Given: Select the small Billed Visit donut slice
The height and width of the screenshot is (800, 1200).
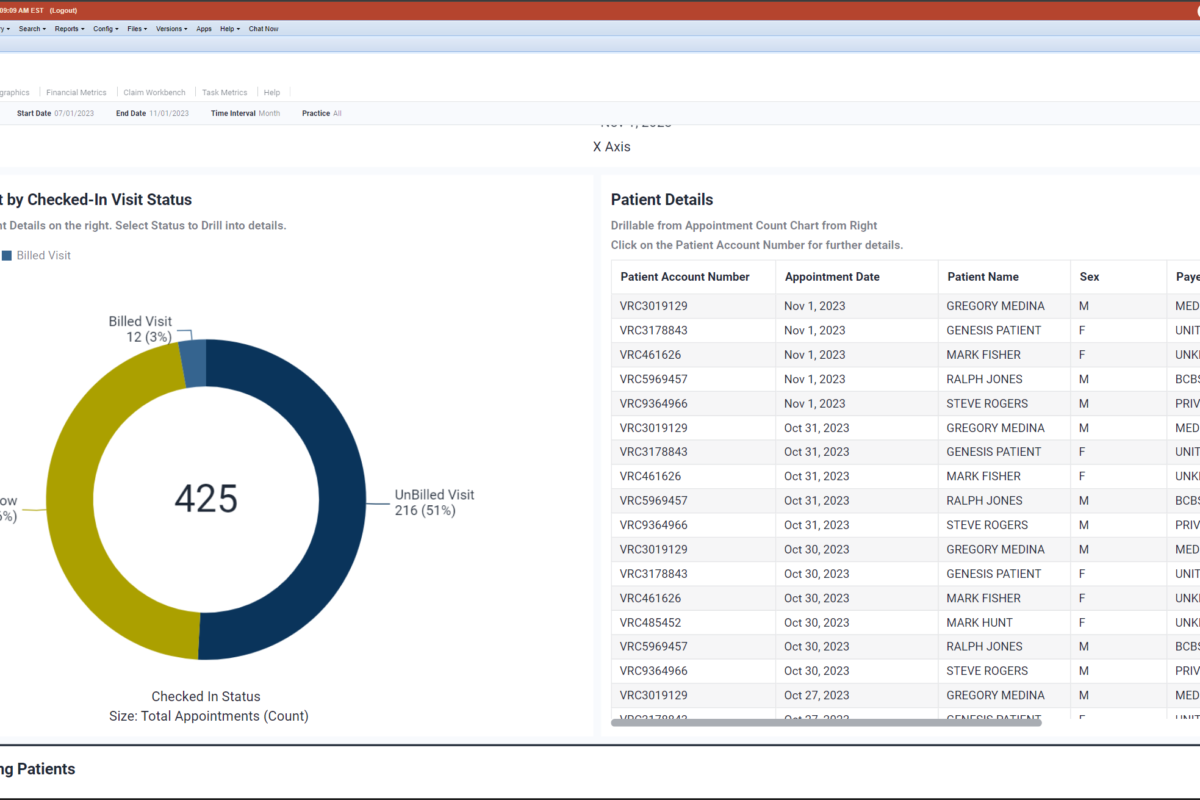Looking at the screenshot, I should pyautogui.click(x=194, y=363).
